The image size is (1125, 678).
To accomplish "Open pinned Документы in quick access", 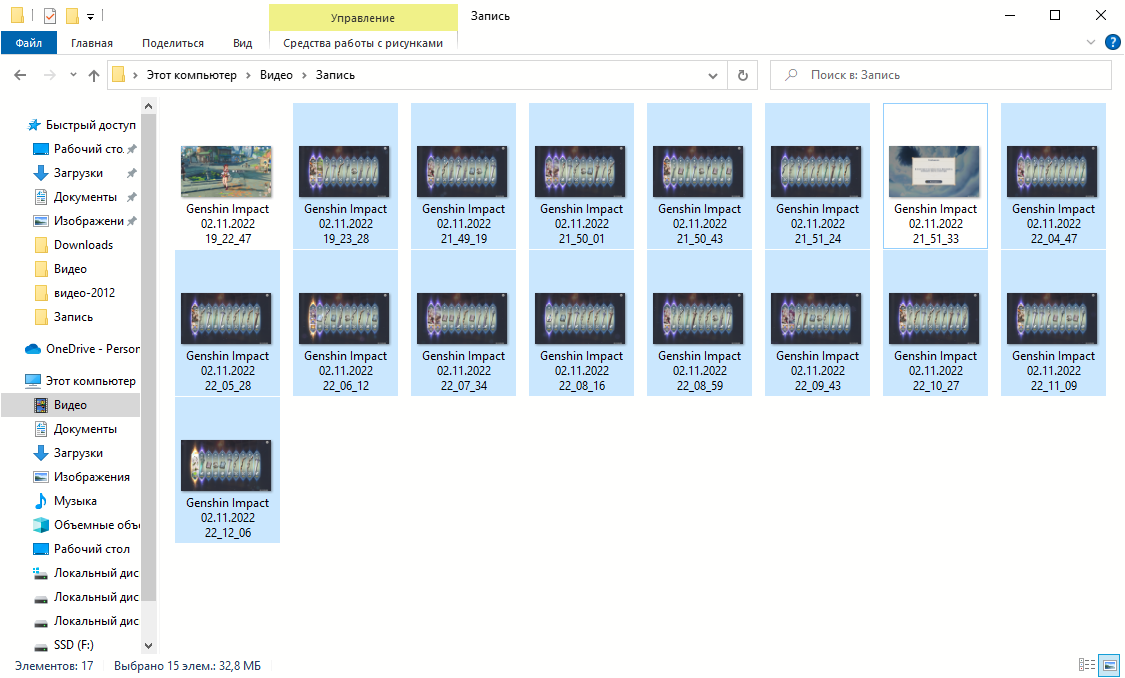I will (85, 197).
